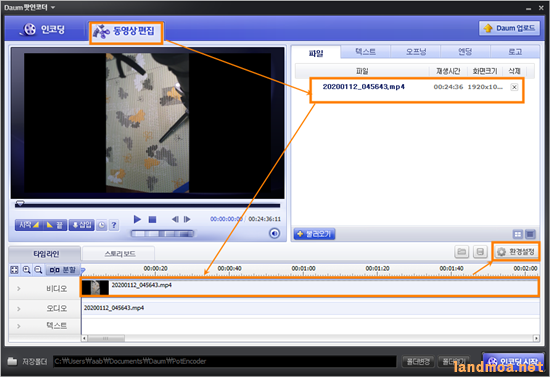The image size is (550, 377).
Task: Open the 동영상 편집 mode tab
Action: (126, 32)
